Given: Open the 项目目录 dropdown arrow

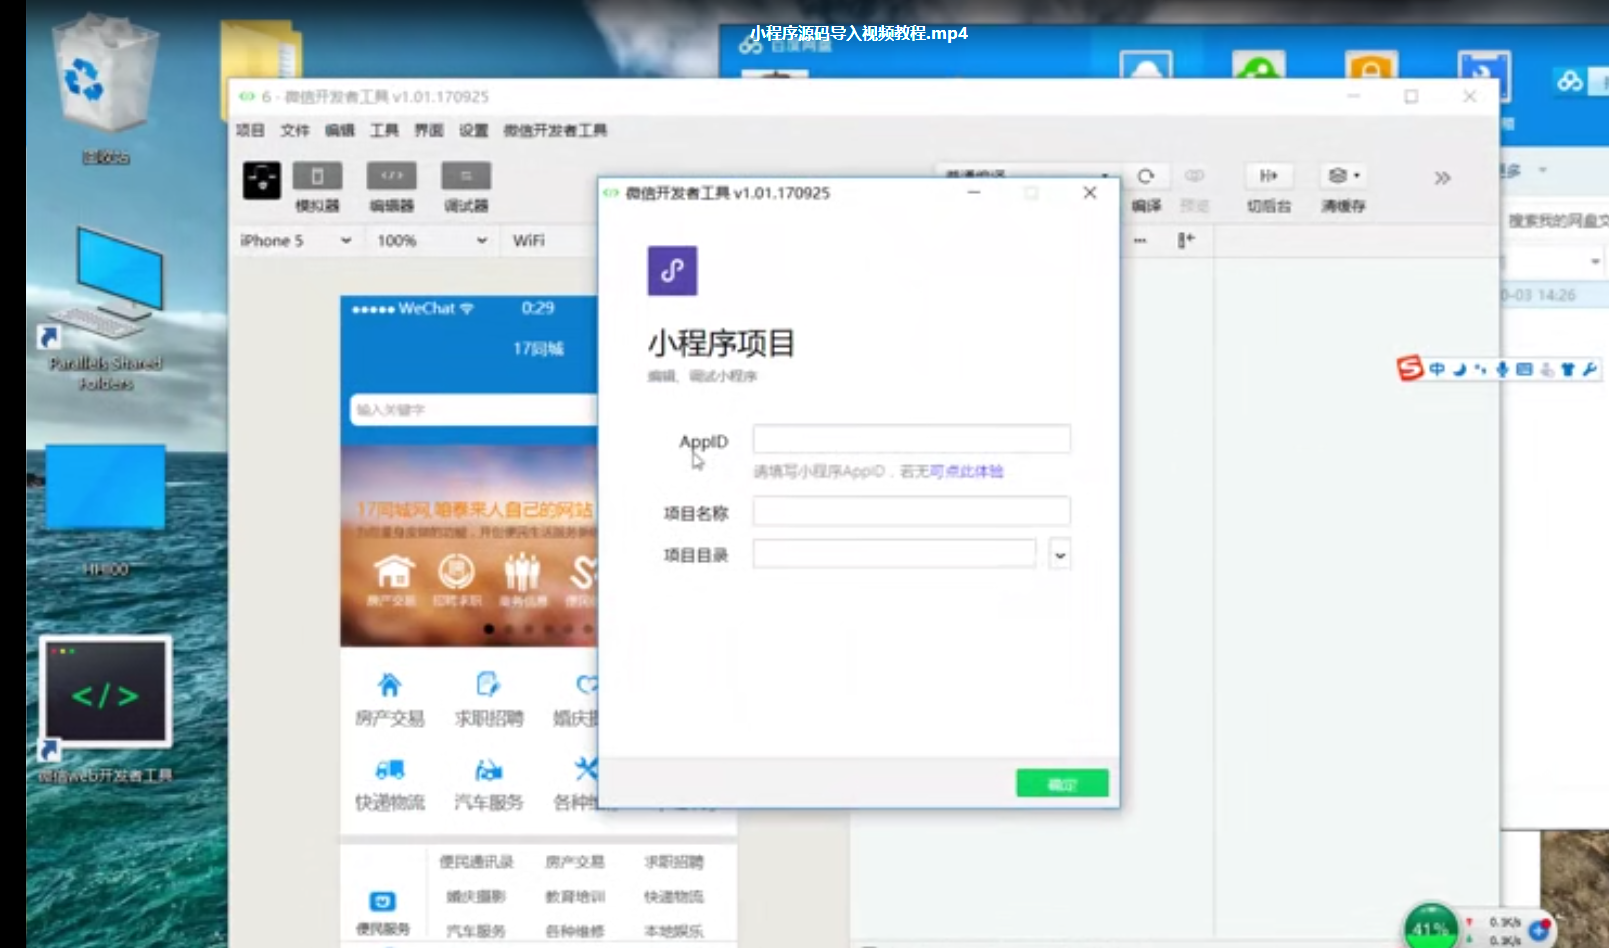Looking at the screenshot, I should (1060, 554).
